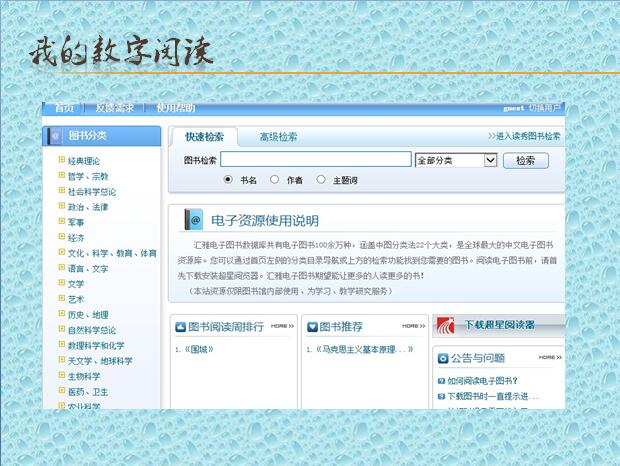Click the 图书推荐 panel icon
Viewport: 620px width, 466px height.
(x=313, y=326)
